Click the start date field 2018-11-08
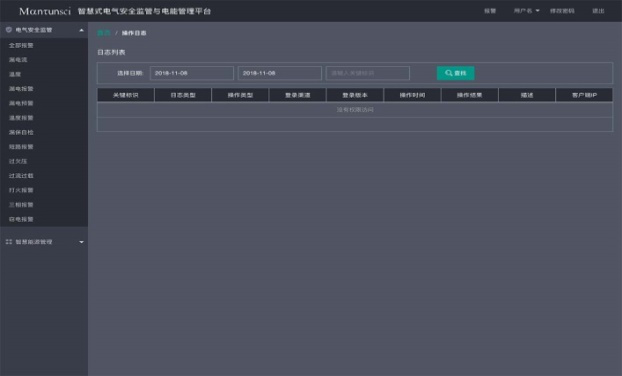Screen dimensions: 622x376 (x=192, y=73)
